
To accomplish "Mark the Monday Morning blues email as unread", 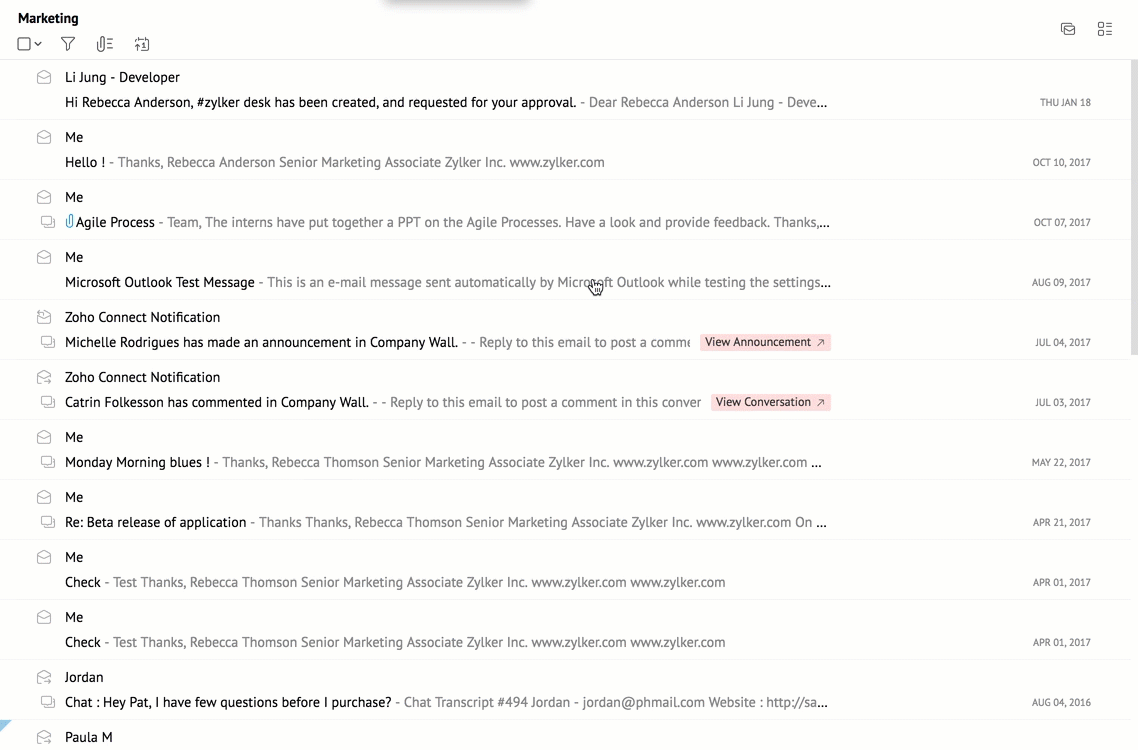I will (43, 437).
